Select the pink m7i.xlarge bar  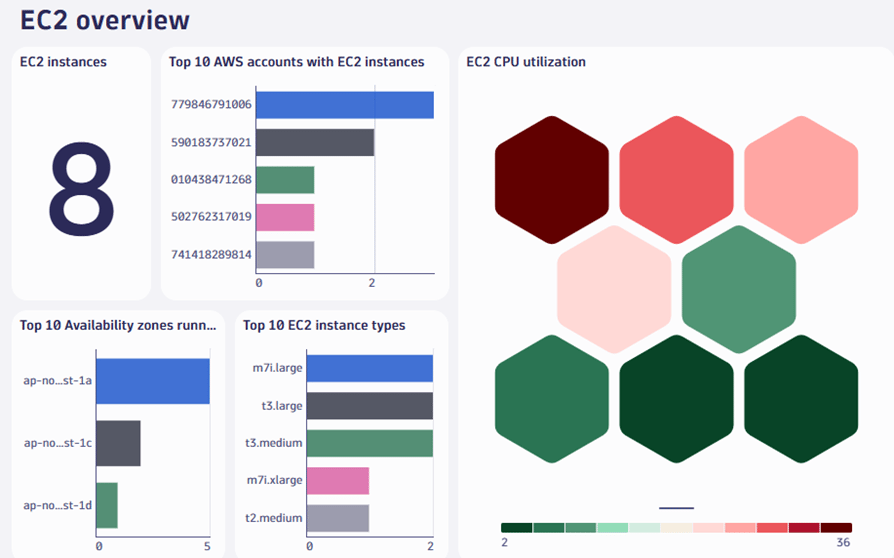click(x=337, y=481)
